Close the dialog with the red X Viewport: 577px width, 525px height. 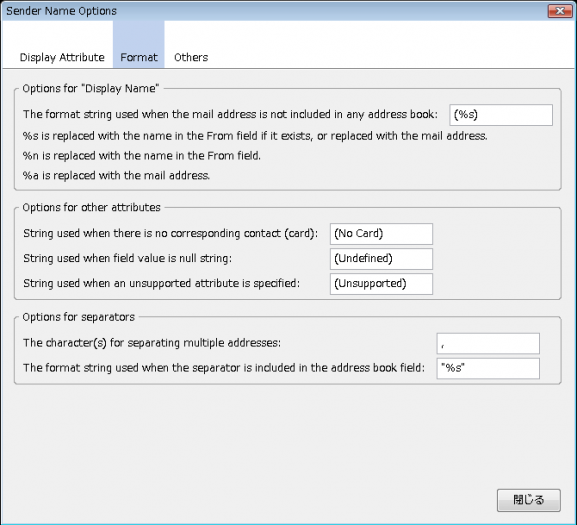coord(560,11)
